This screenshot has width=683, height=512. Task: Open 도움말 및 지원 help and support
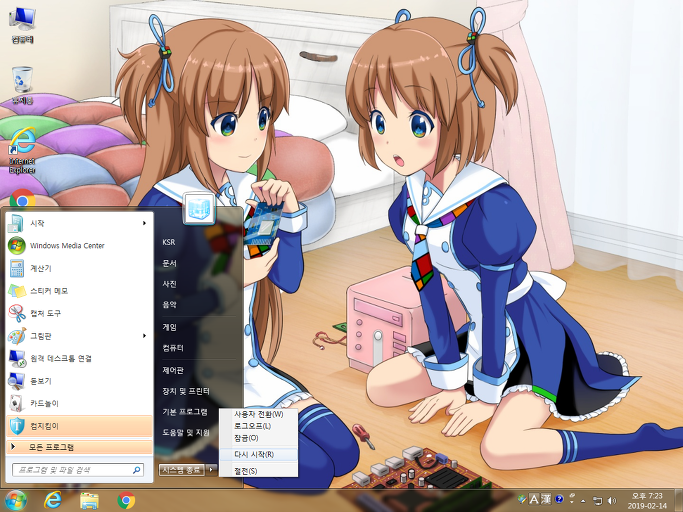click(186, 432)
